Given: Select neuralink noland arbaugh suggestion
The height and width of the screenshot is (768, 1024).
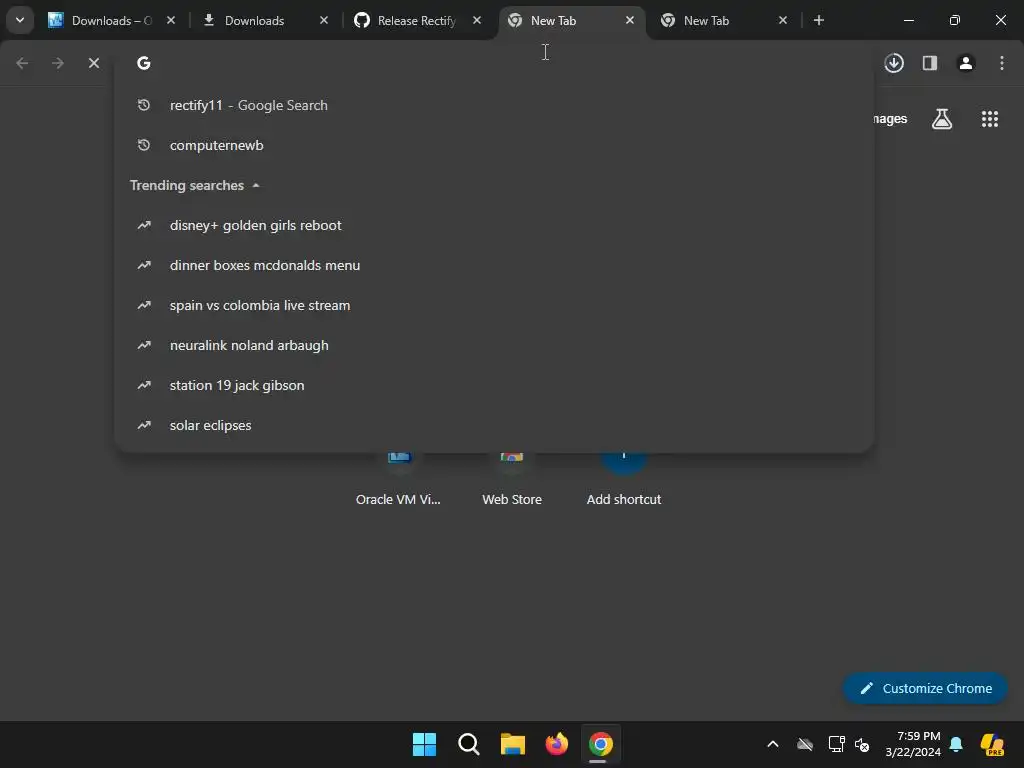Looking at the screenshot, I should (x=494, y=345).
